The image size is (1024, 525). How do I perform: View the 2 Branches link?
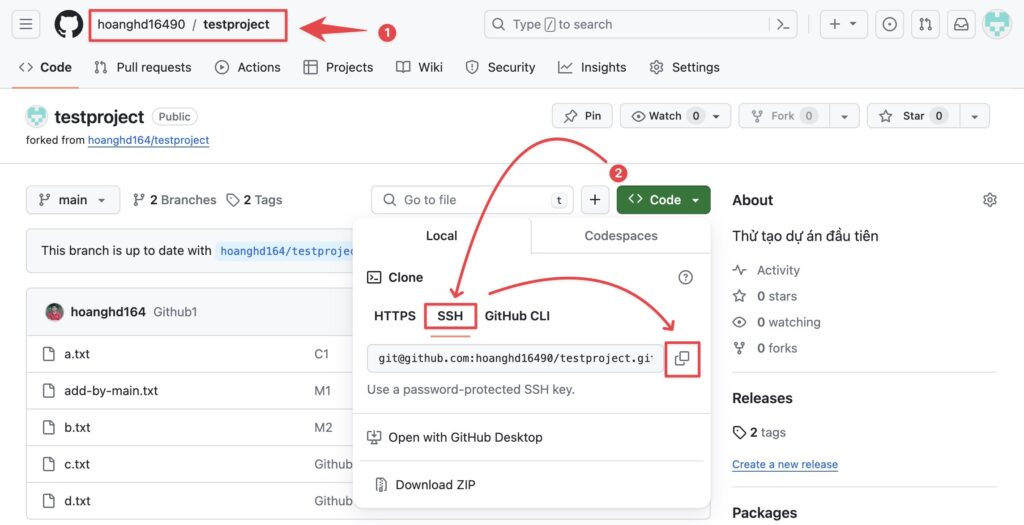coord(174,200)
